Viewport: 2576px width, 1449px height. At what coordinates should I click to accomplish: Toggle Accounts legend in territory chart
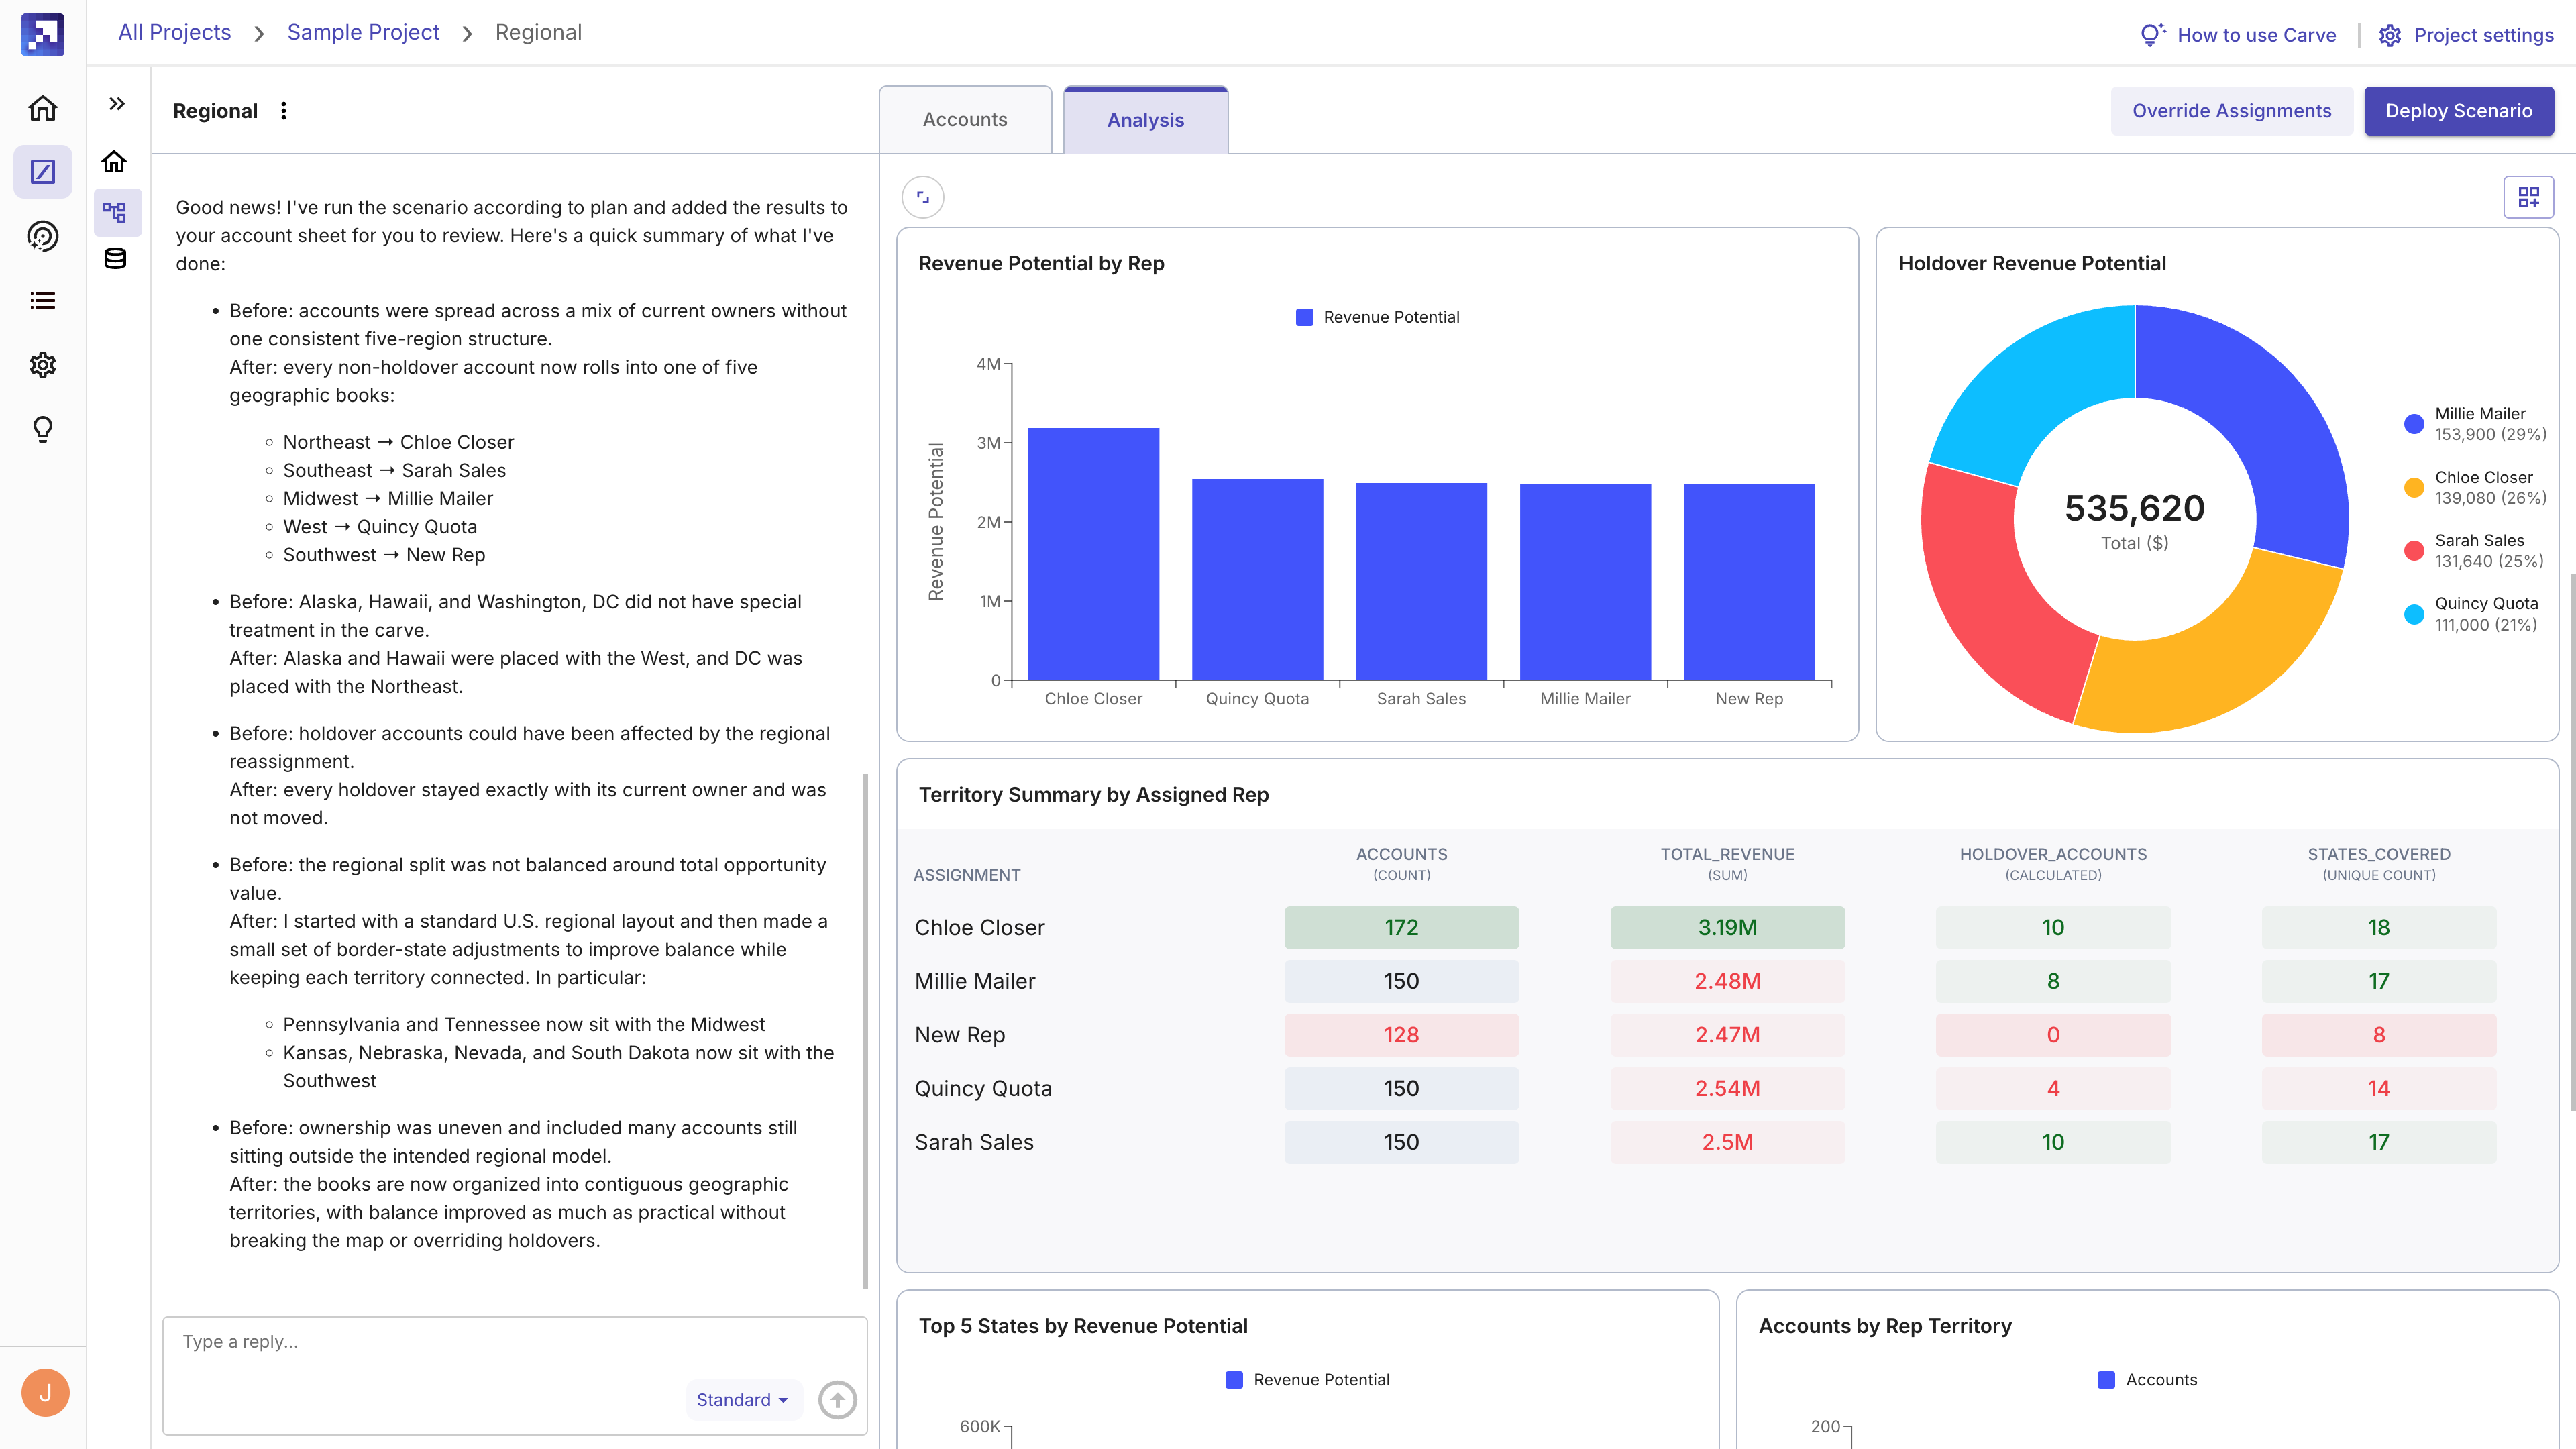pyautogui.click(x=2147, y=1379)
